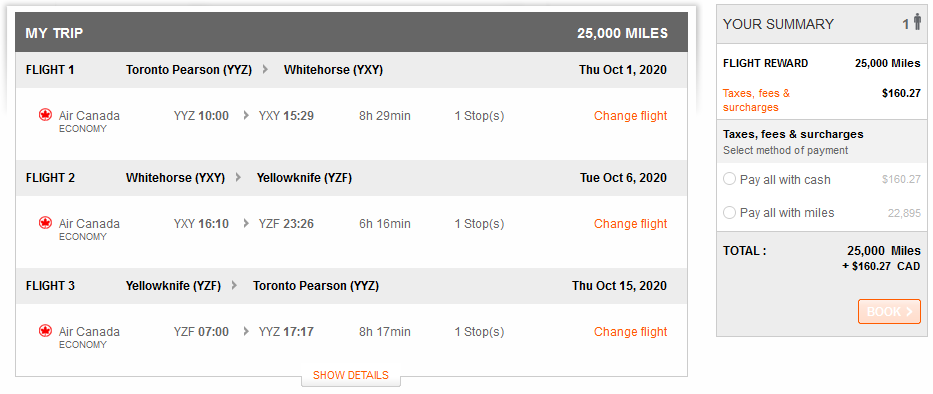Click arrow between Whitehorse and Yellowknife header
This screenshot has width=933, height=394.
(x=238, y=177)
